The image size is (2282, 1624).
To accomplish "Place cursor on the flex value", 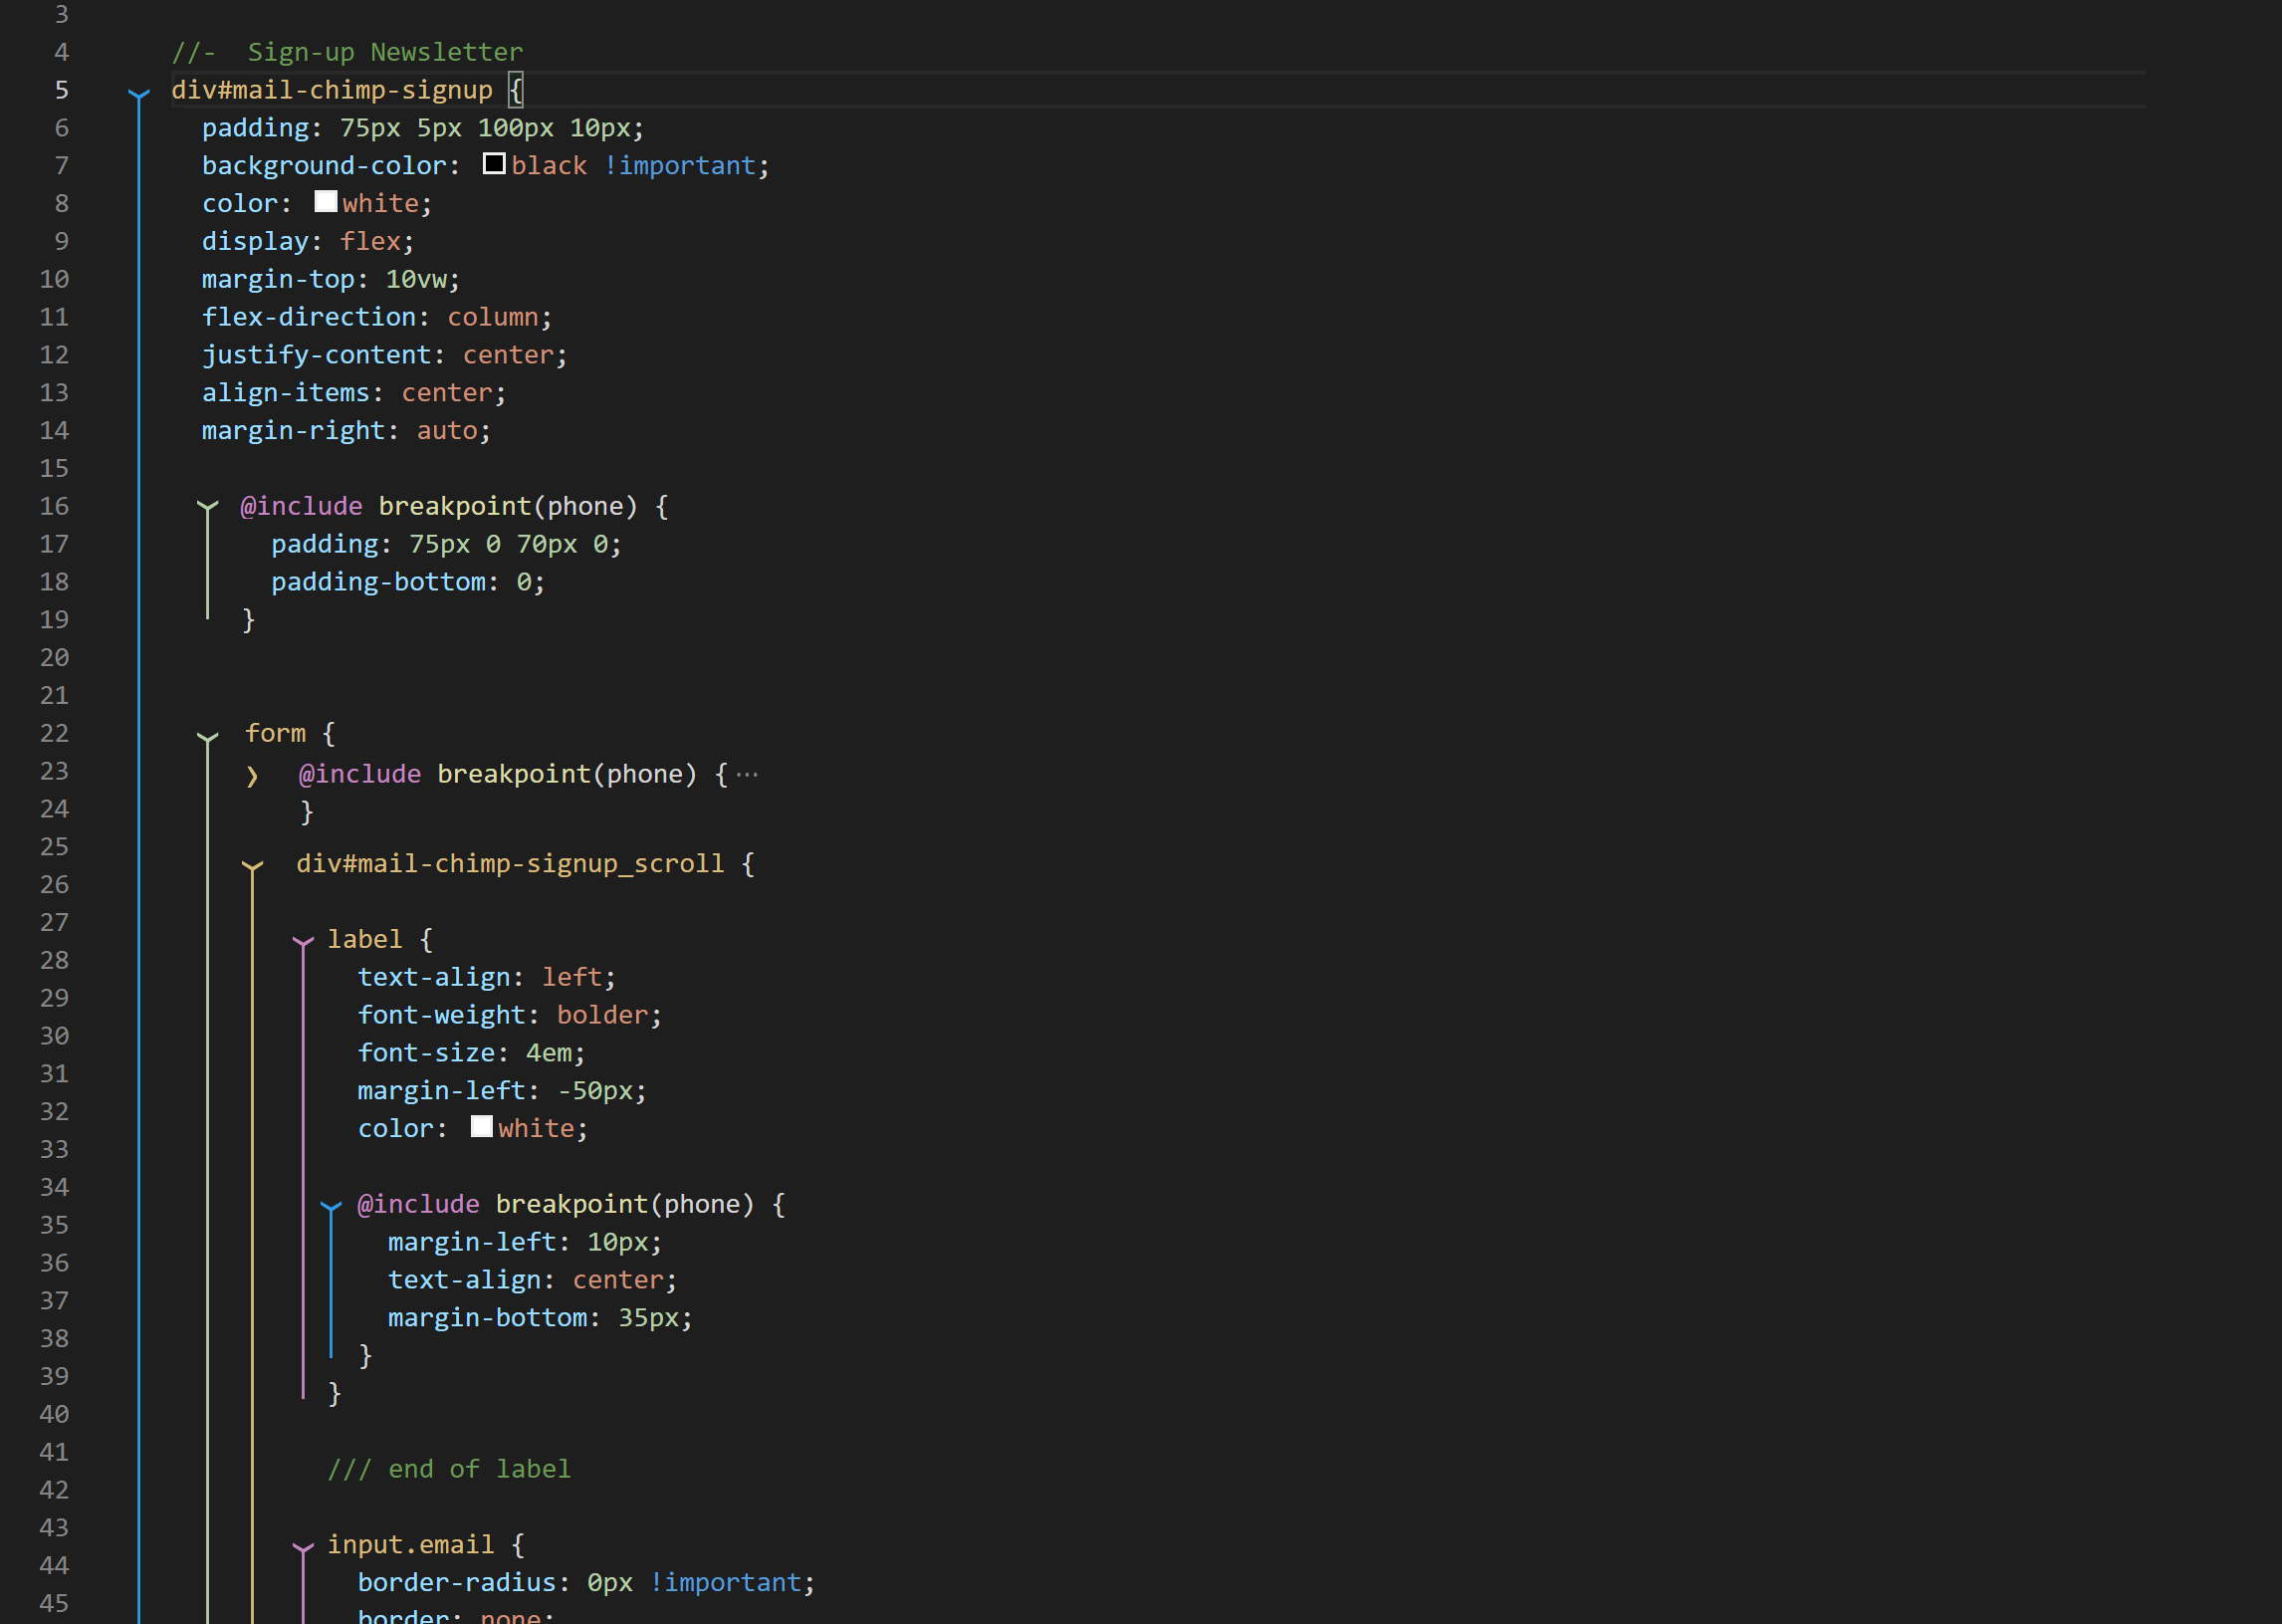I will click(370, 240).
